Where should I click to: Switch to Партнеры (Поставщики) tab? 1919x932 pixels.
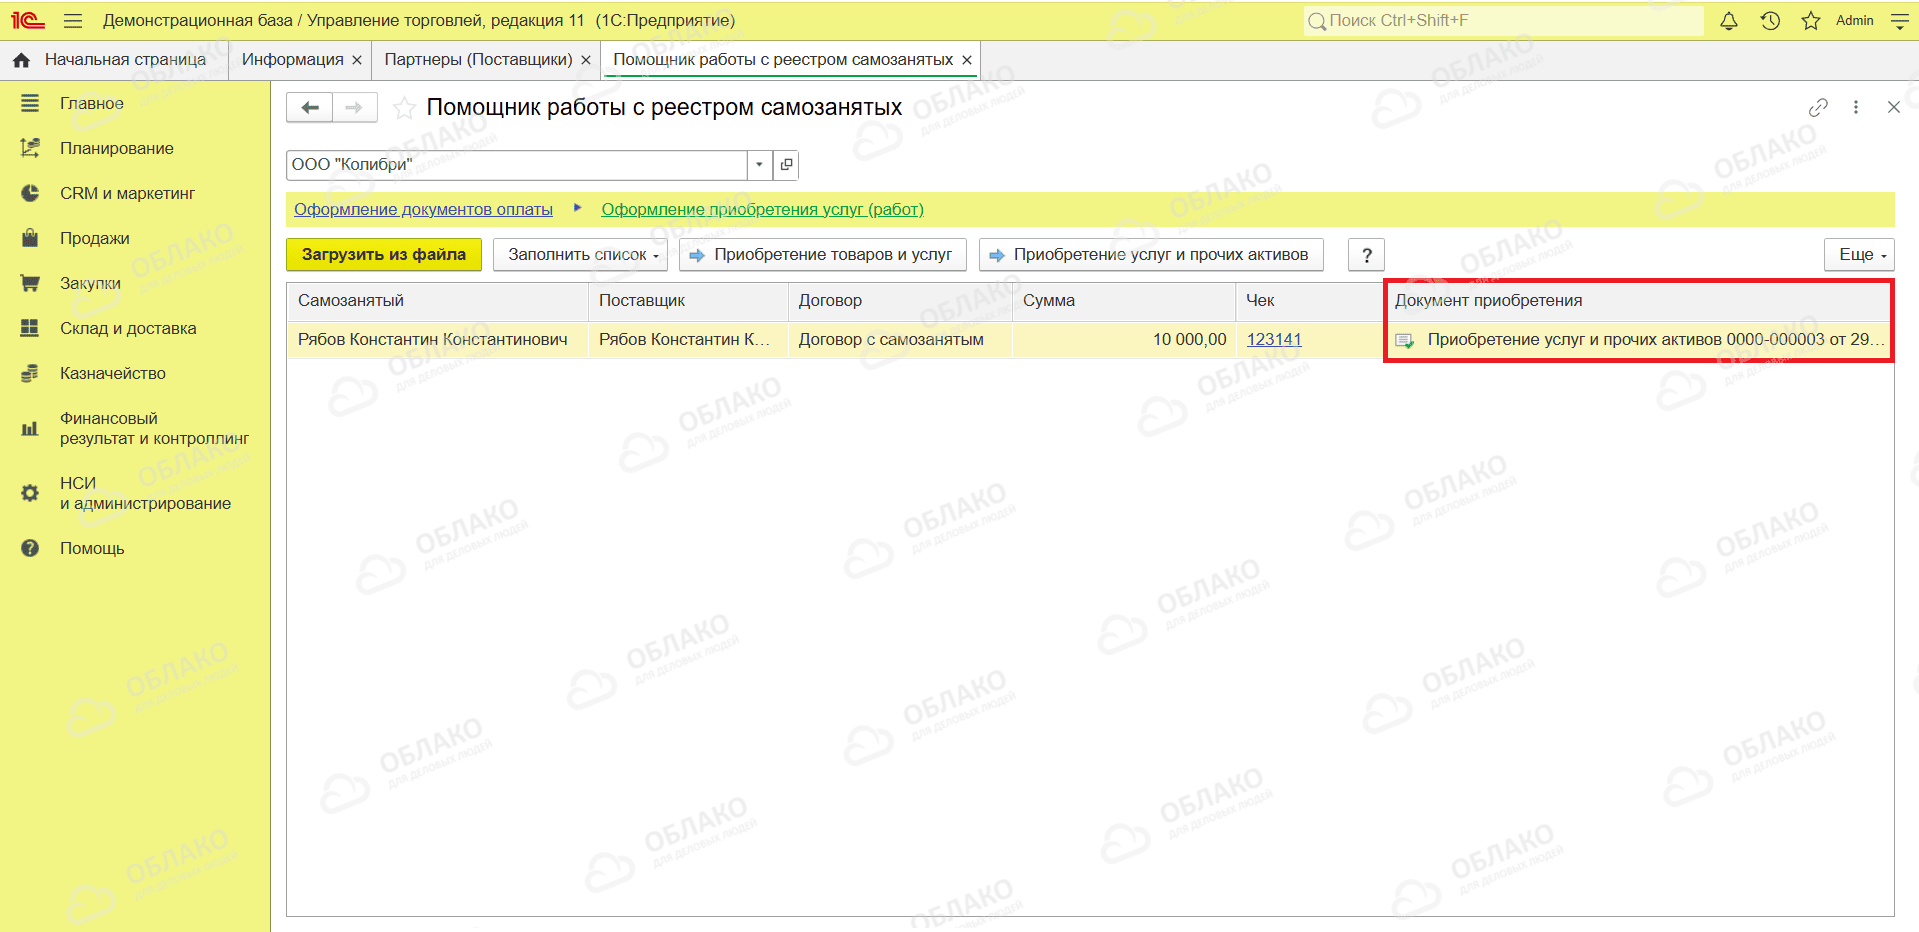(478, 60)
